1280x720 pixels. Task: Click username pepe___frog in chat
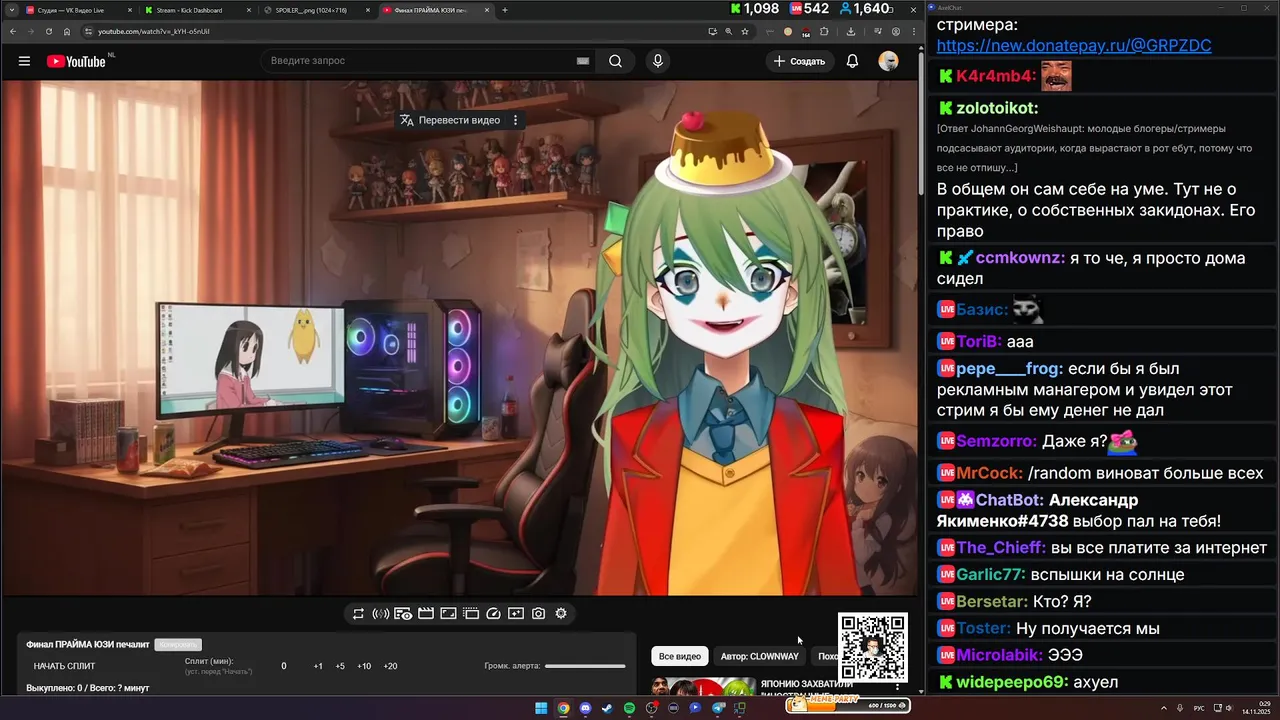[1009, 369]
